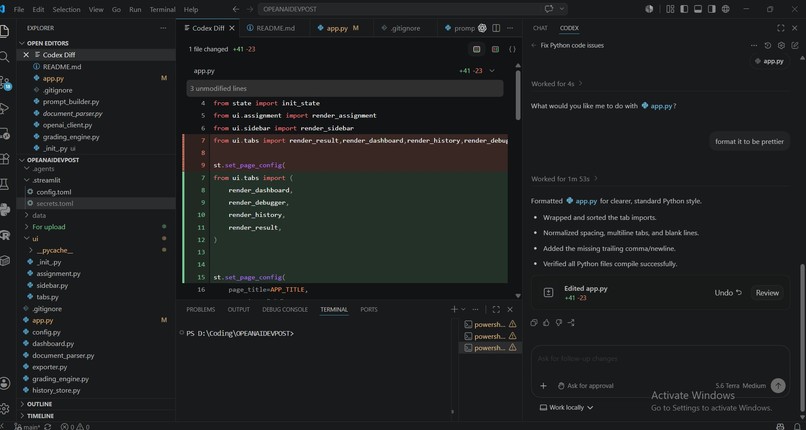
Task: Open the Work locally dropdown
Action: pyautogui.click(x=566, y=407)
